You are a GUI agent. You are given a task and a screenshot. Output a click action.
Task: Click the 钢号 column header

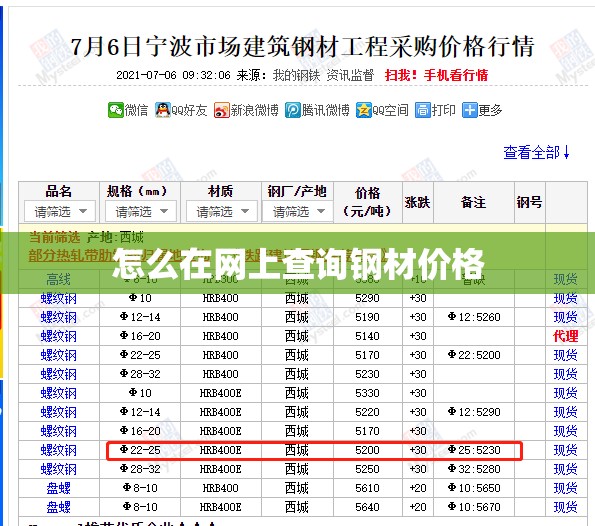(529, 202)
